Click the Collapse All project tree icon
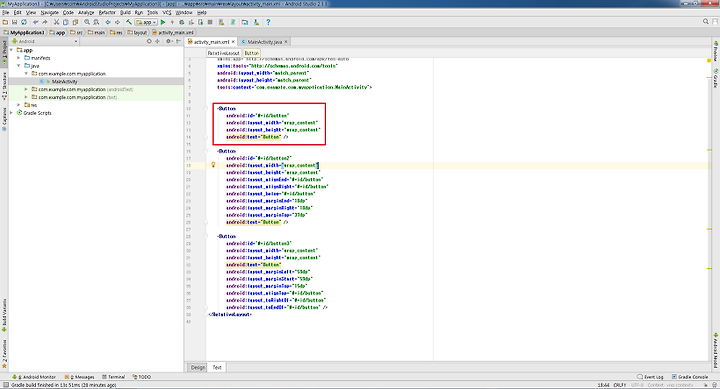Screen dimensions: 720x389 point(157,41)
